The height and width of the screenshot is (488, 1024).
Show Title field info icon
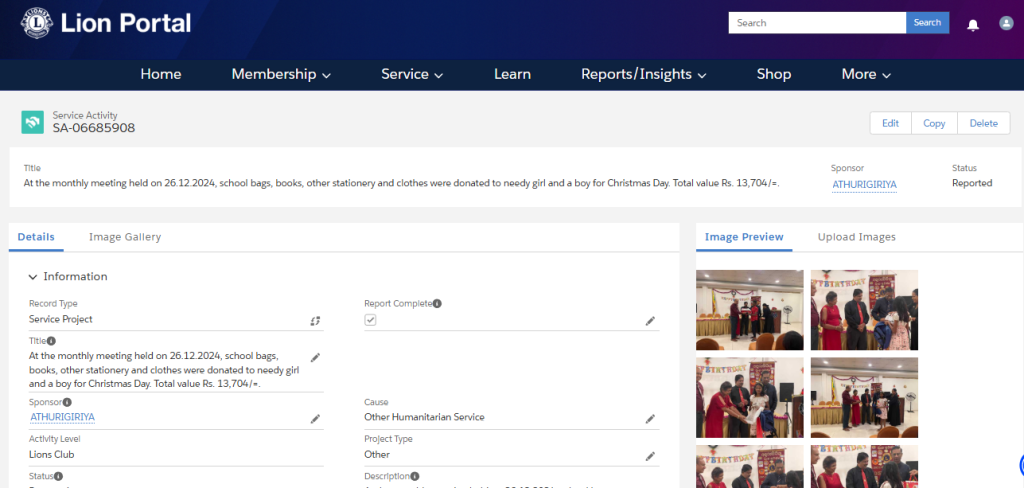[51, 341]
